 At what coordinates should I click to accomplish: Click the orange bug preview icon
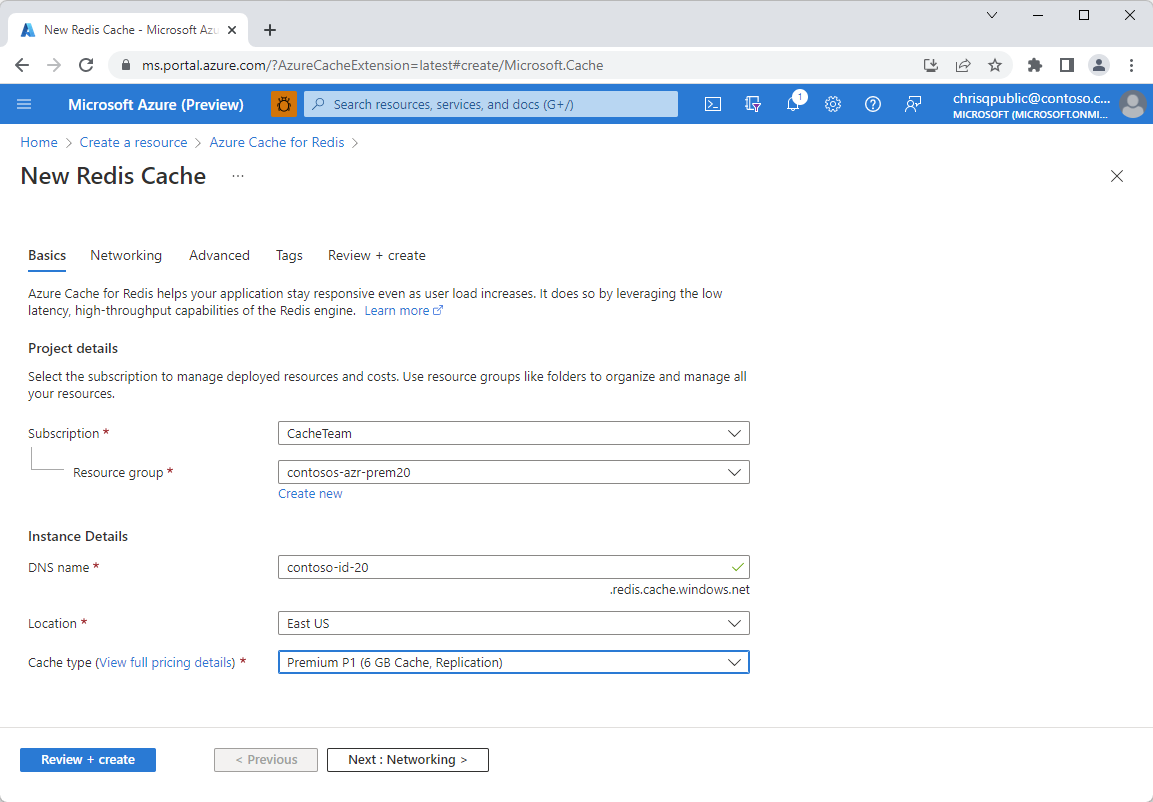coord(284,104)
